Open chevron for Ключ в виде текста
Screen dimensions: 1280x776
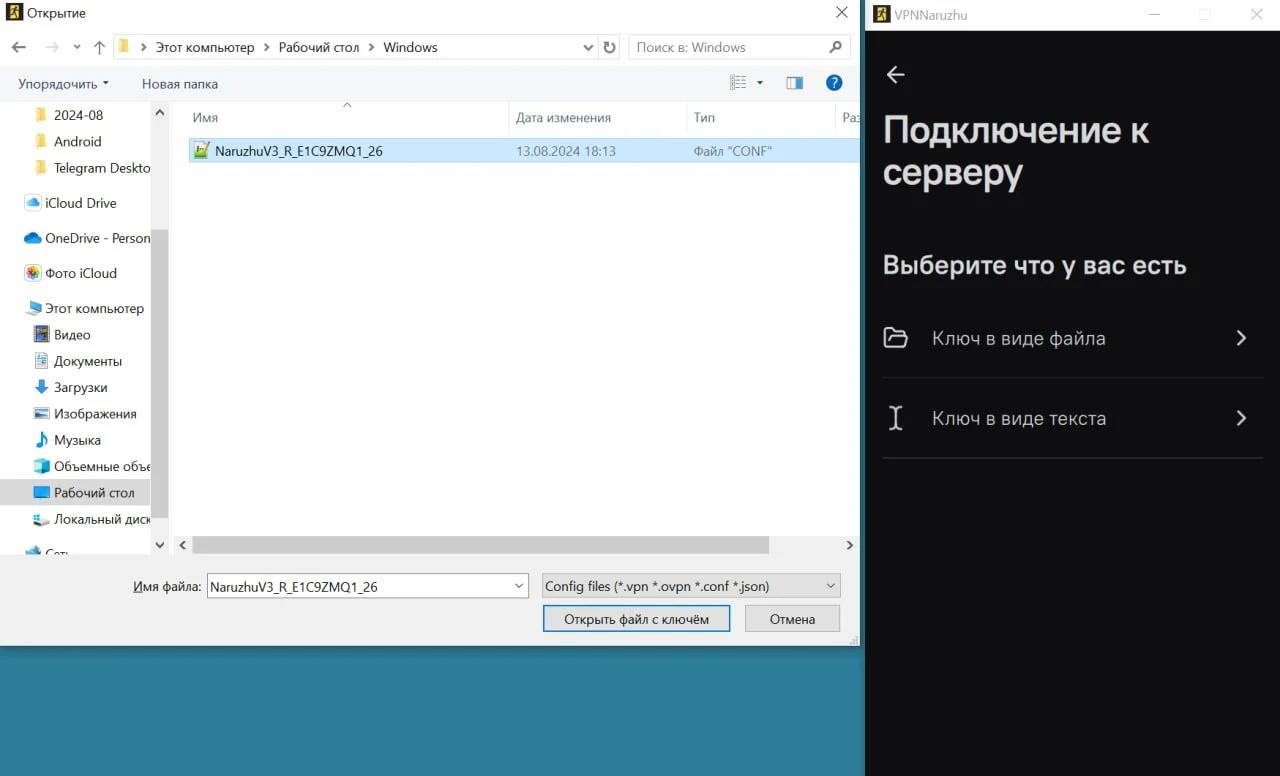[1241, 418]
